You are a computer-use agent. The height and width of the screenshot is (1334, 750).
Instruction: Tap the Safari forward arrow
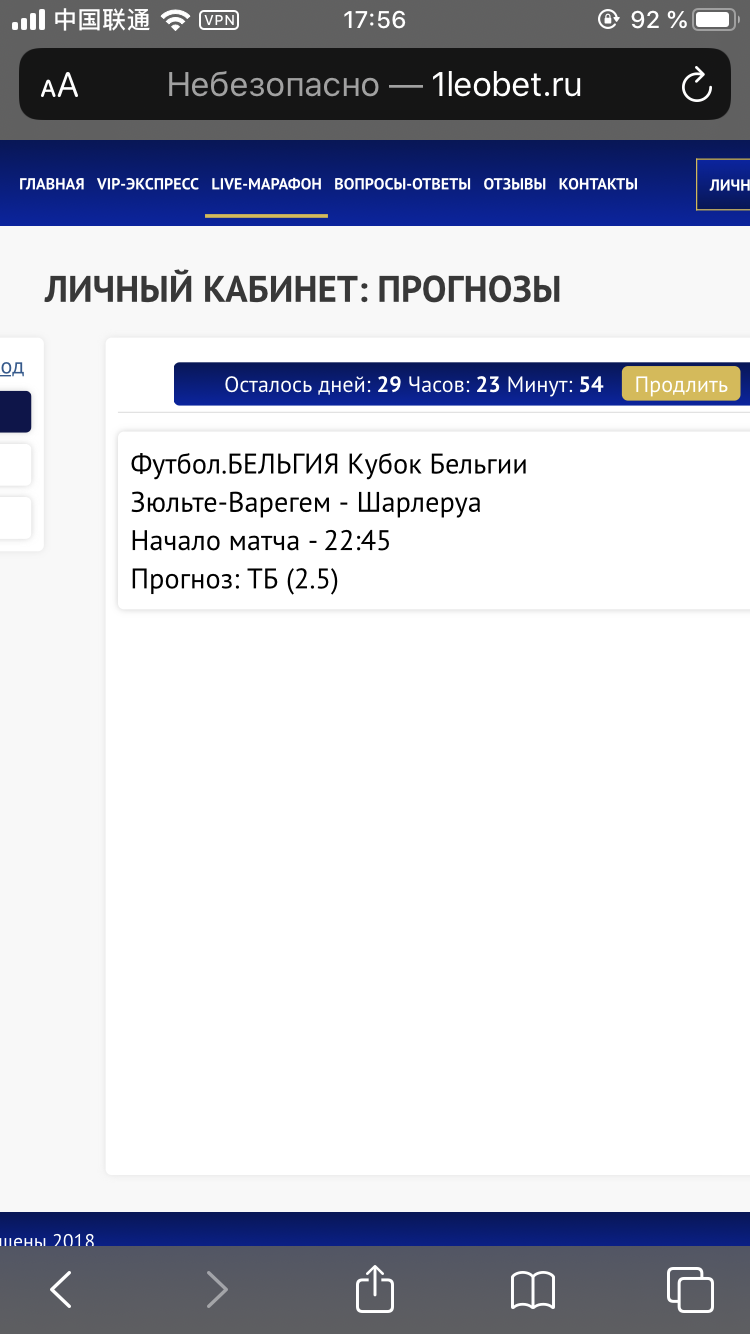tap(216, 1289)
